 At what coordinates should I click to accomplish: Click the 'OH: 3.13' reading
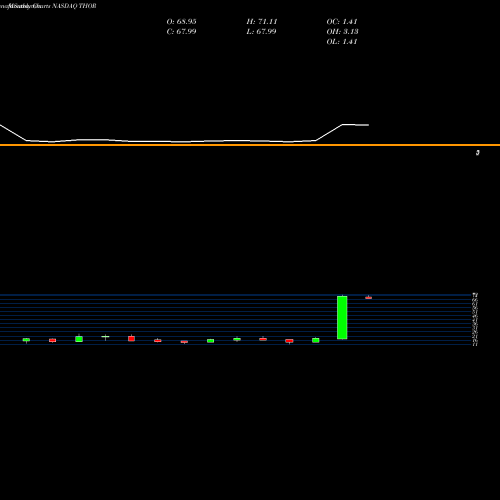(342, 32)
